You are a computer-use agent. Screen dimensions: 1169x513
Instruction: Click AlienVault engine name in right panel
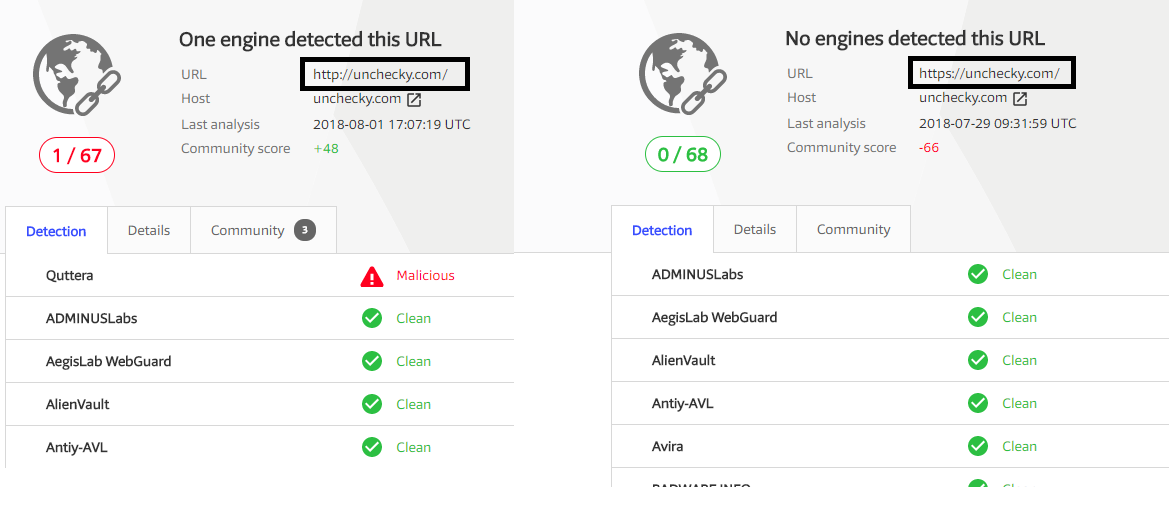[x=684, y=360]
